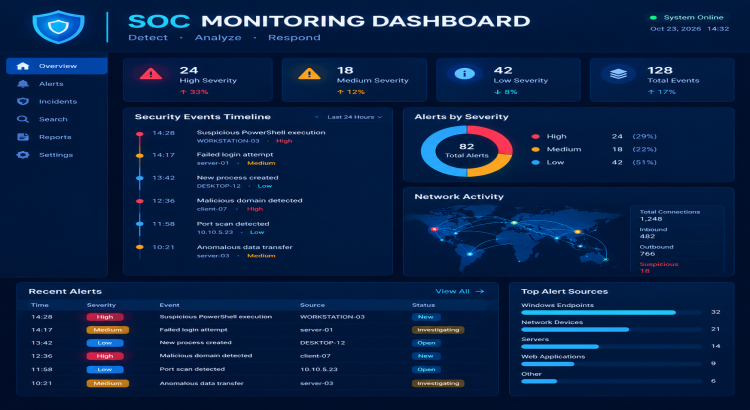Click the orange Medium Severity warning icon
Screen dimensions: 750x410
click(309, 74)
